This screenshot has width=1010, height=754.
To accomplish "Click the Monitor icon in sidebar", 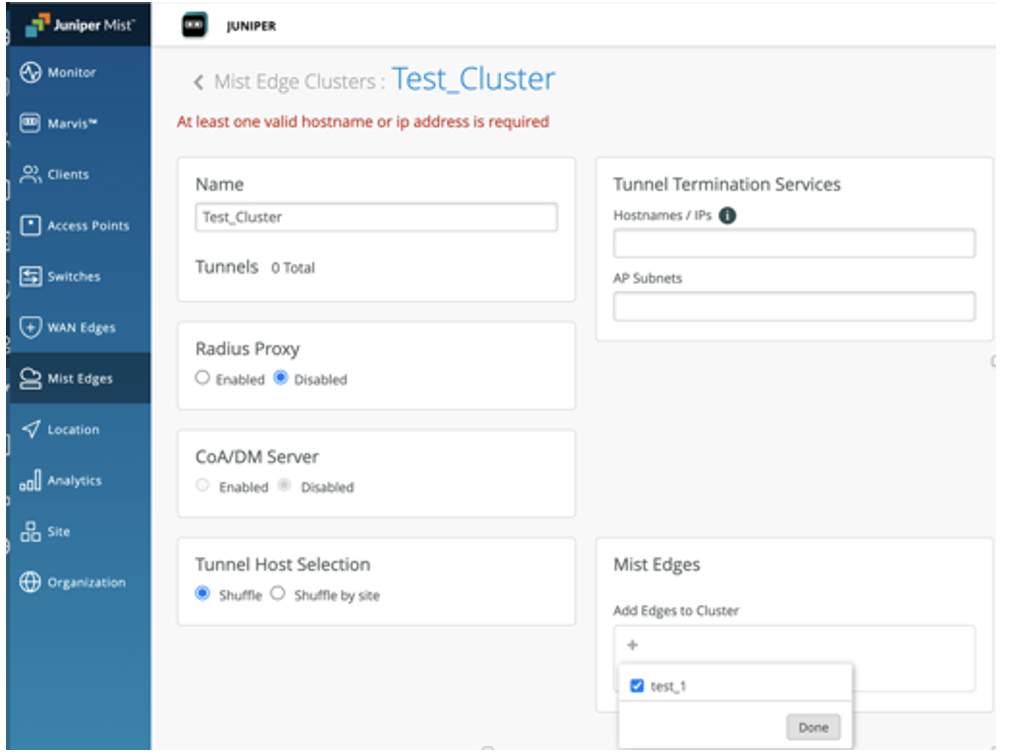I will (30, 73).
